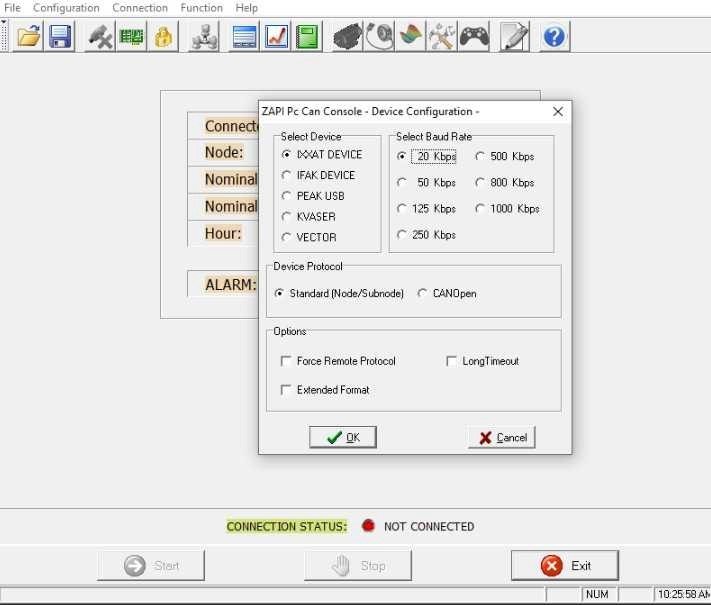Image resolution: width=711 pixels, height=605 pixels.
Task: Open the blue window list icon
Action: tap(244, 36)
